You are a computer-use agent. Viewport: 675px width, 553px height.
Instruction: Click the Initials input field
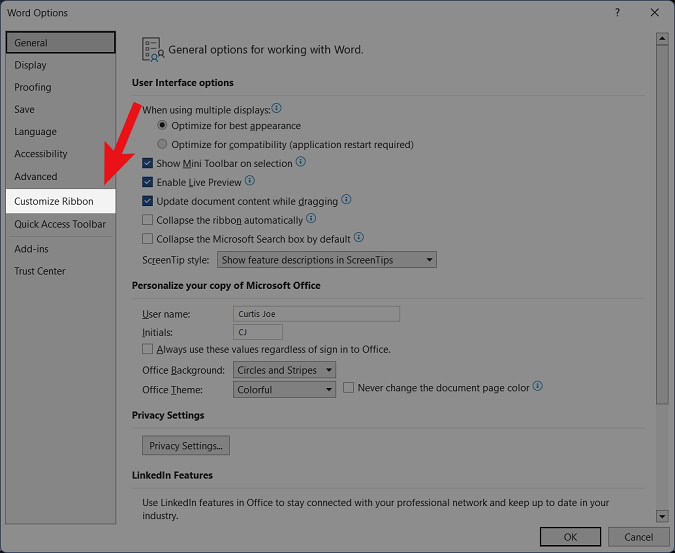pos(258,332)
